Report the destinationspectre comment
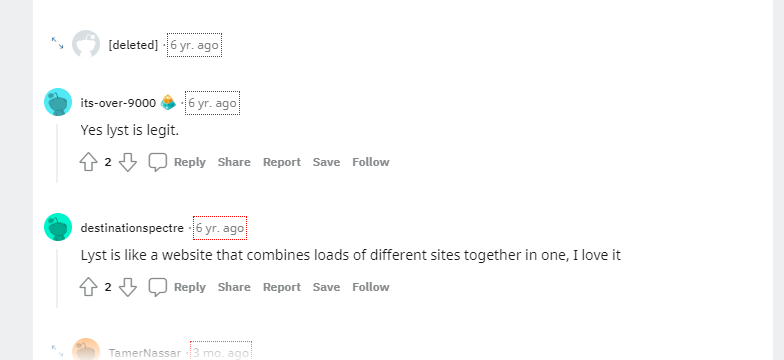This screenshot has width=784, height=360. [x=282, y=287]
